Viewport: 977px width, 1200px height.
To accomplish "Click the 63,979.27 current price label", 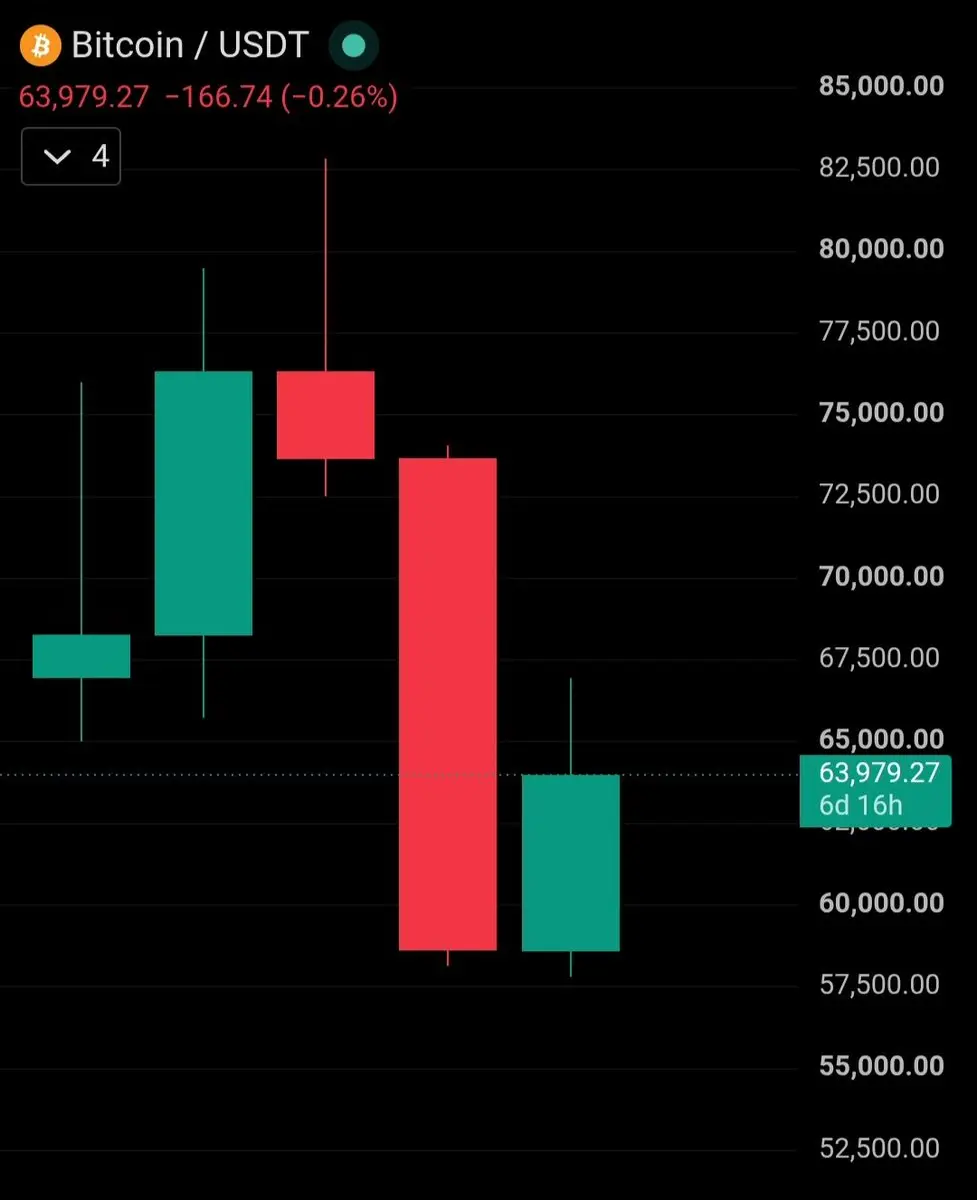I will (x=84, y=97).
